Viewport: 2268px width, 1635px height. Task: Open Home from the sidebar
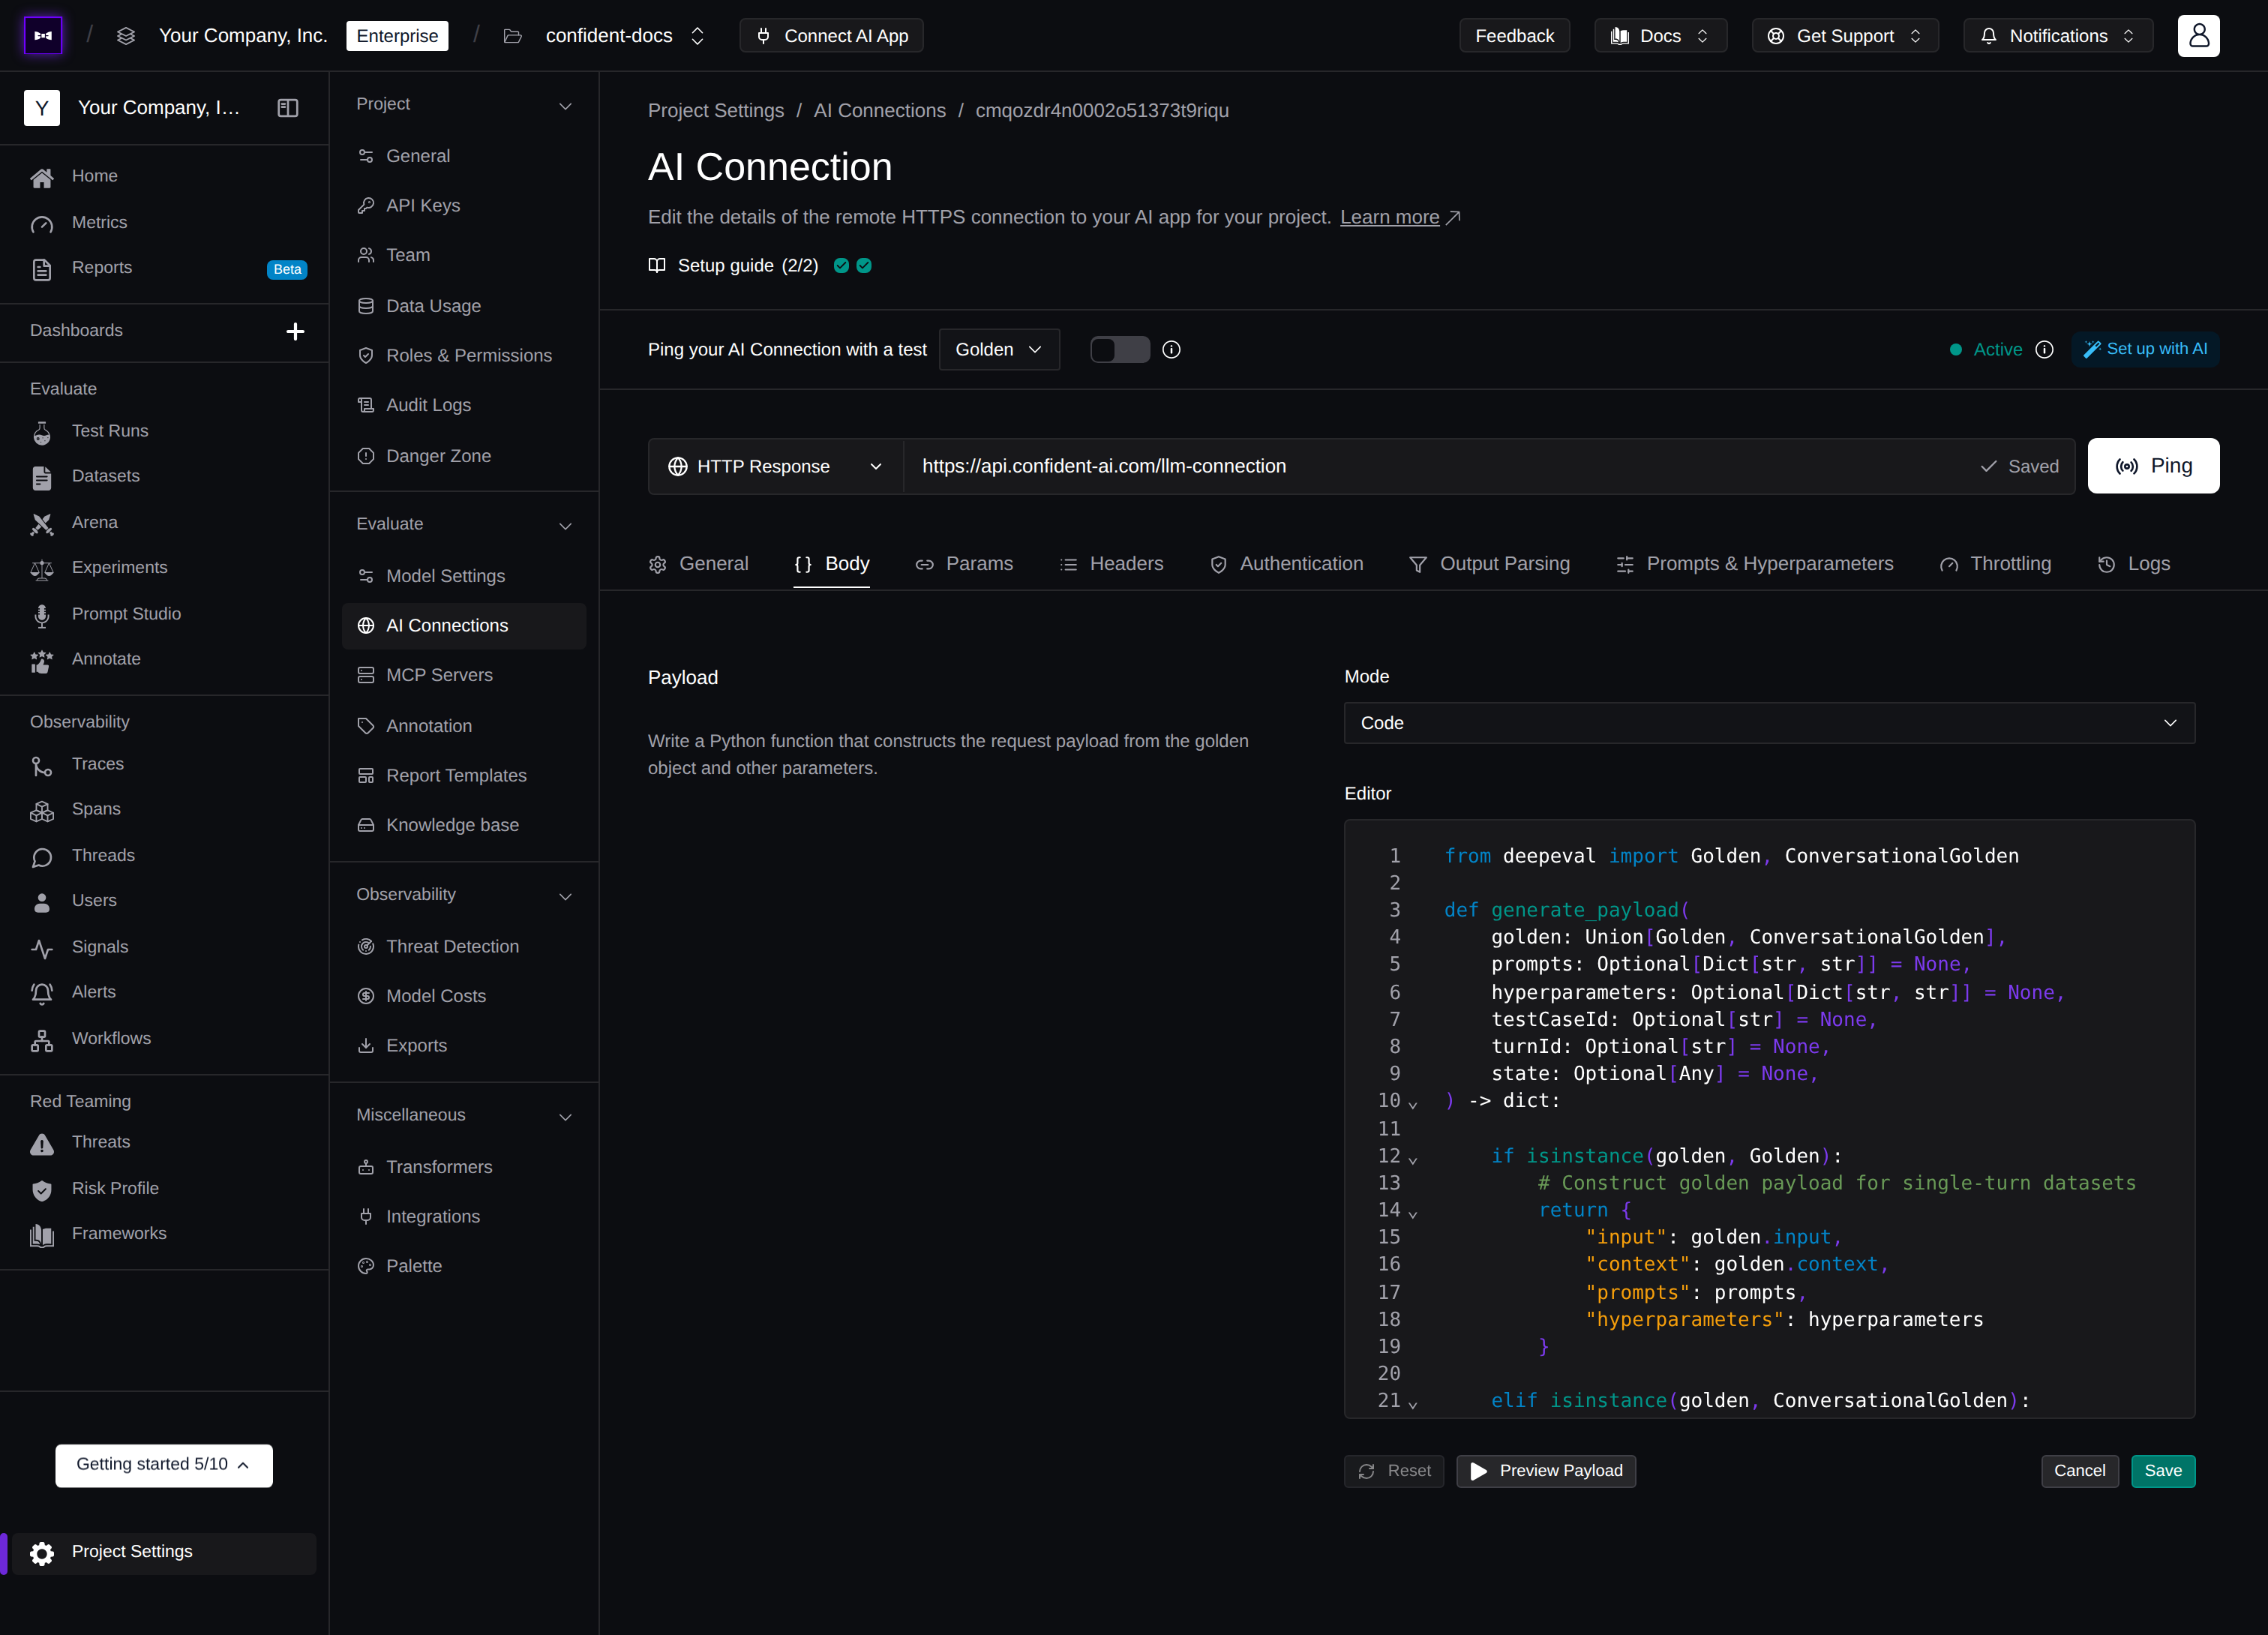(x=94, y=176)
